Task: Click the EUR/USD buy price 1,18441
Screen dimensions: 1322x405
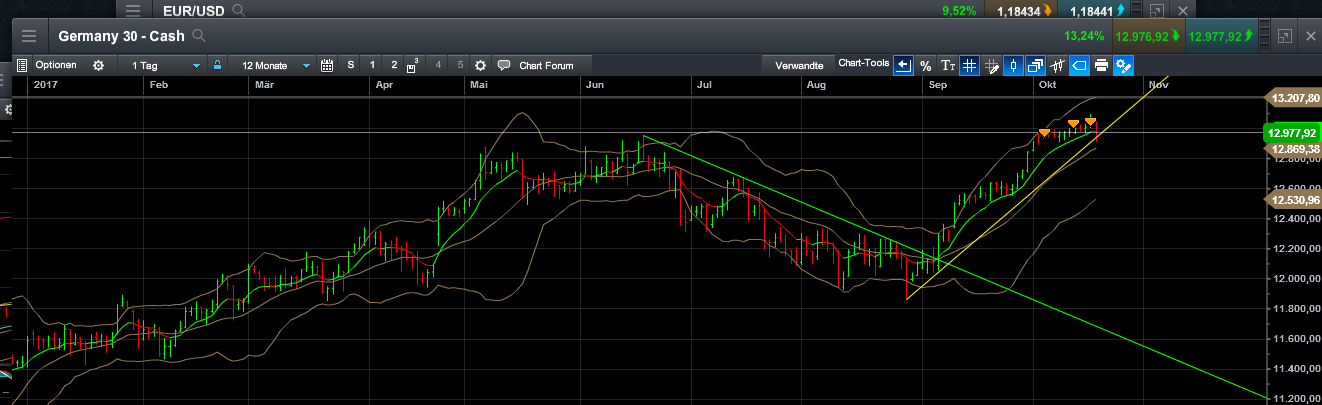Action: click(x=1094, y=10)
